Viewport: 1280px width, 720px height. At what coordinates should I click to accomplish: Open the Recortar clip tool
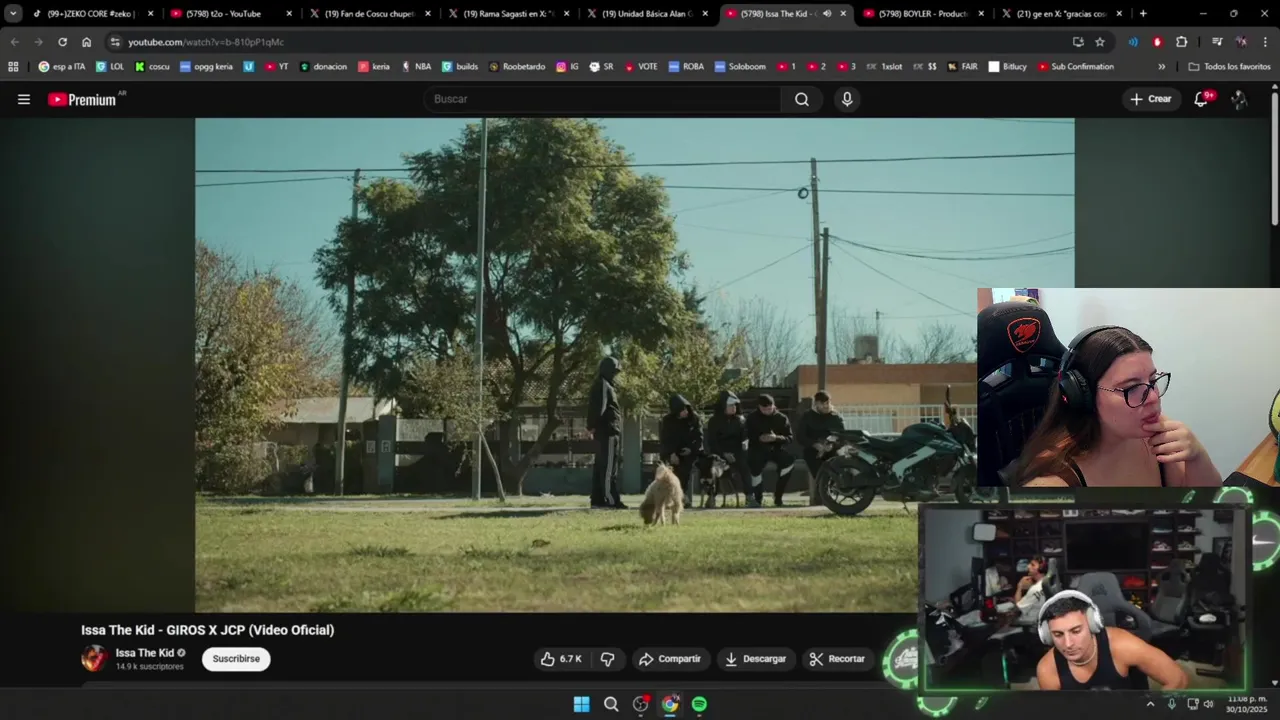tap(837, 659)
